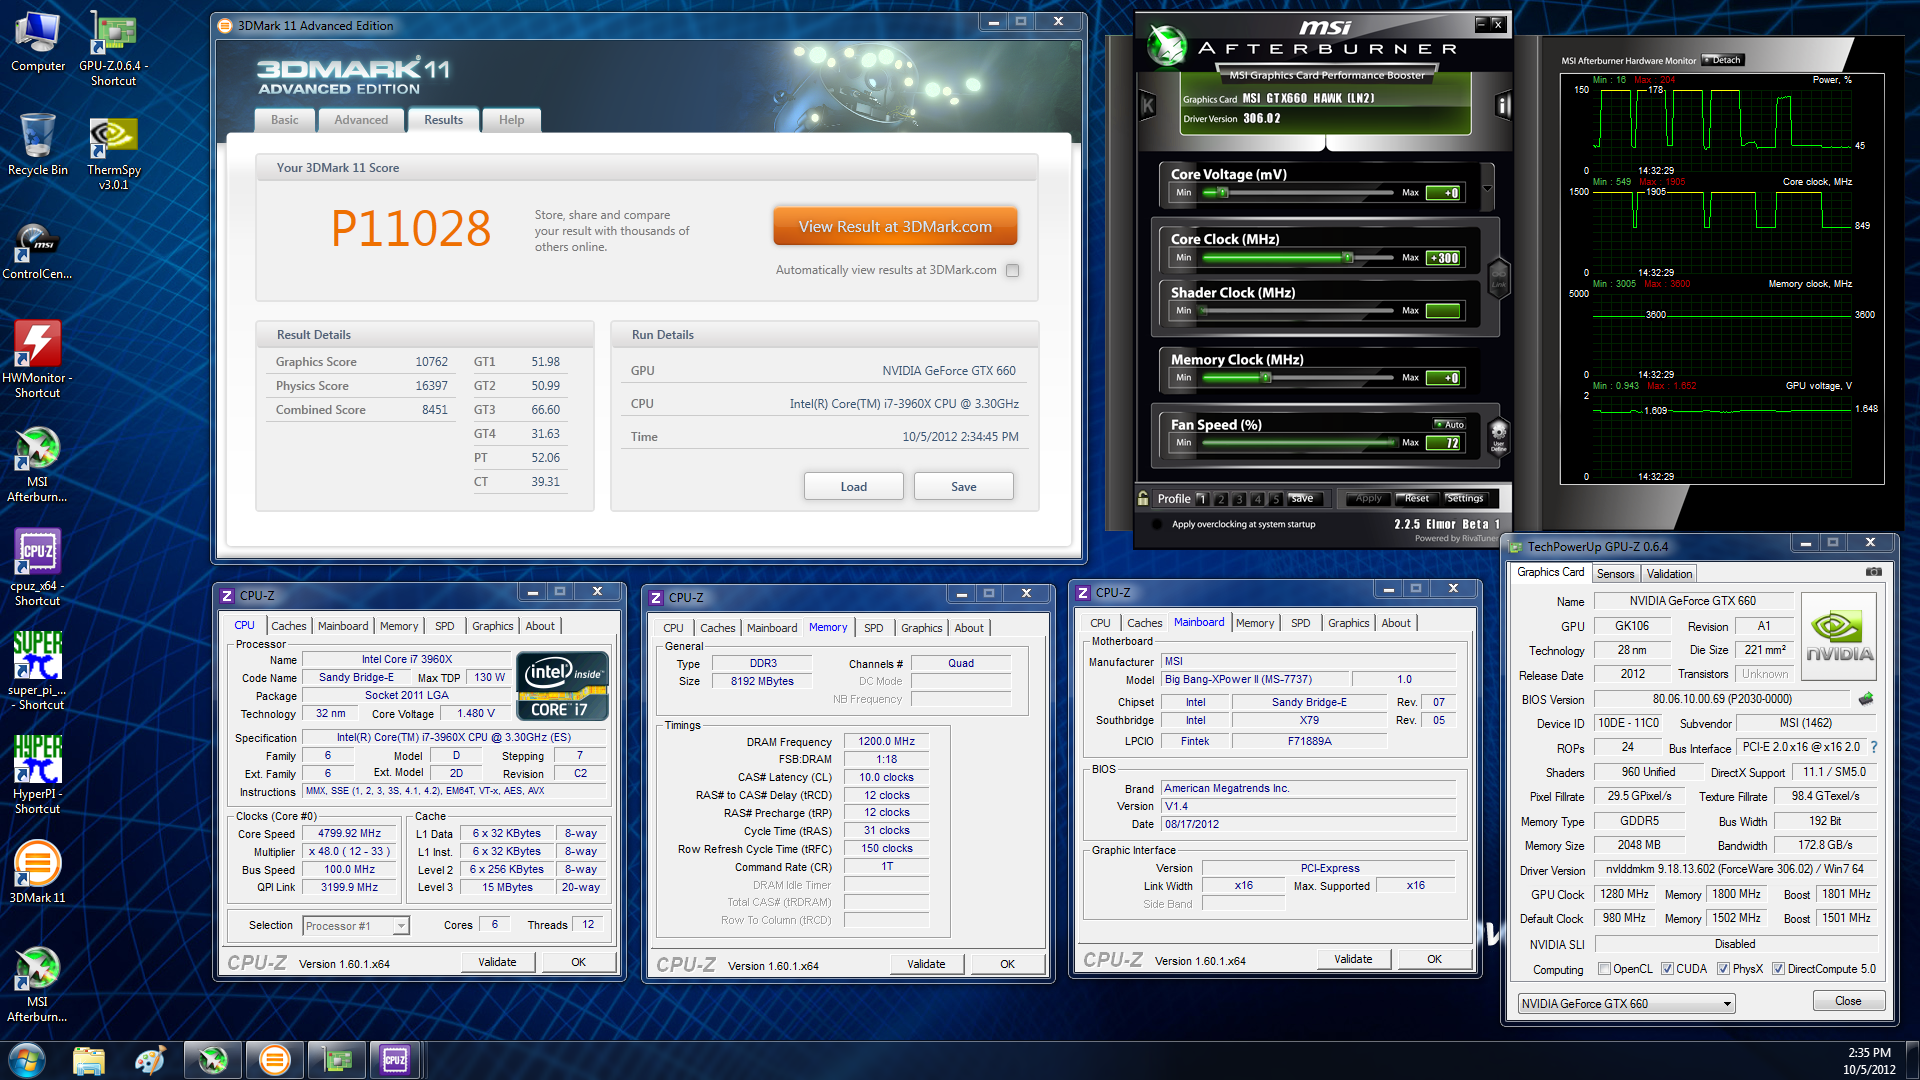1920x1080 pixels.
Task: Click the BIOS save chip icon in GPU-Z
Action: (1865, 699)
